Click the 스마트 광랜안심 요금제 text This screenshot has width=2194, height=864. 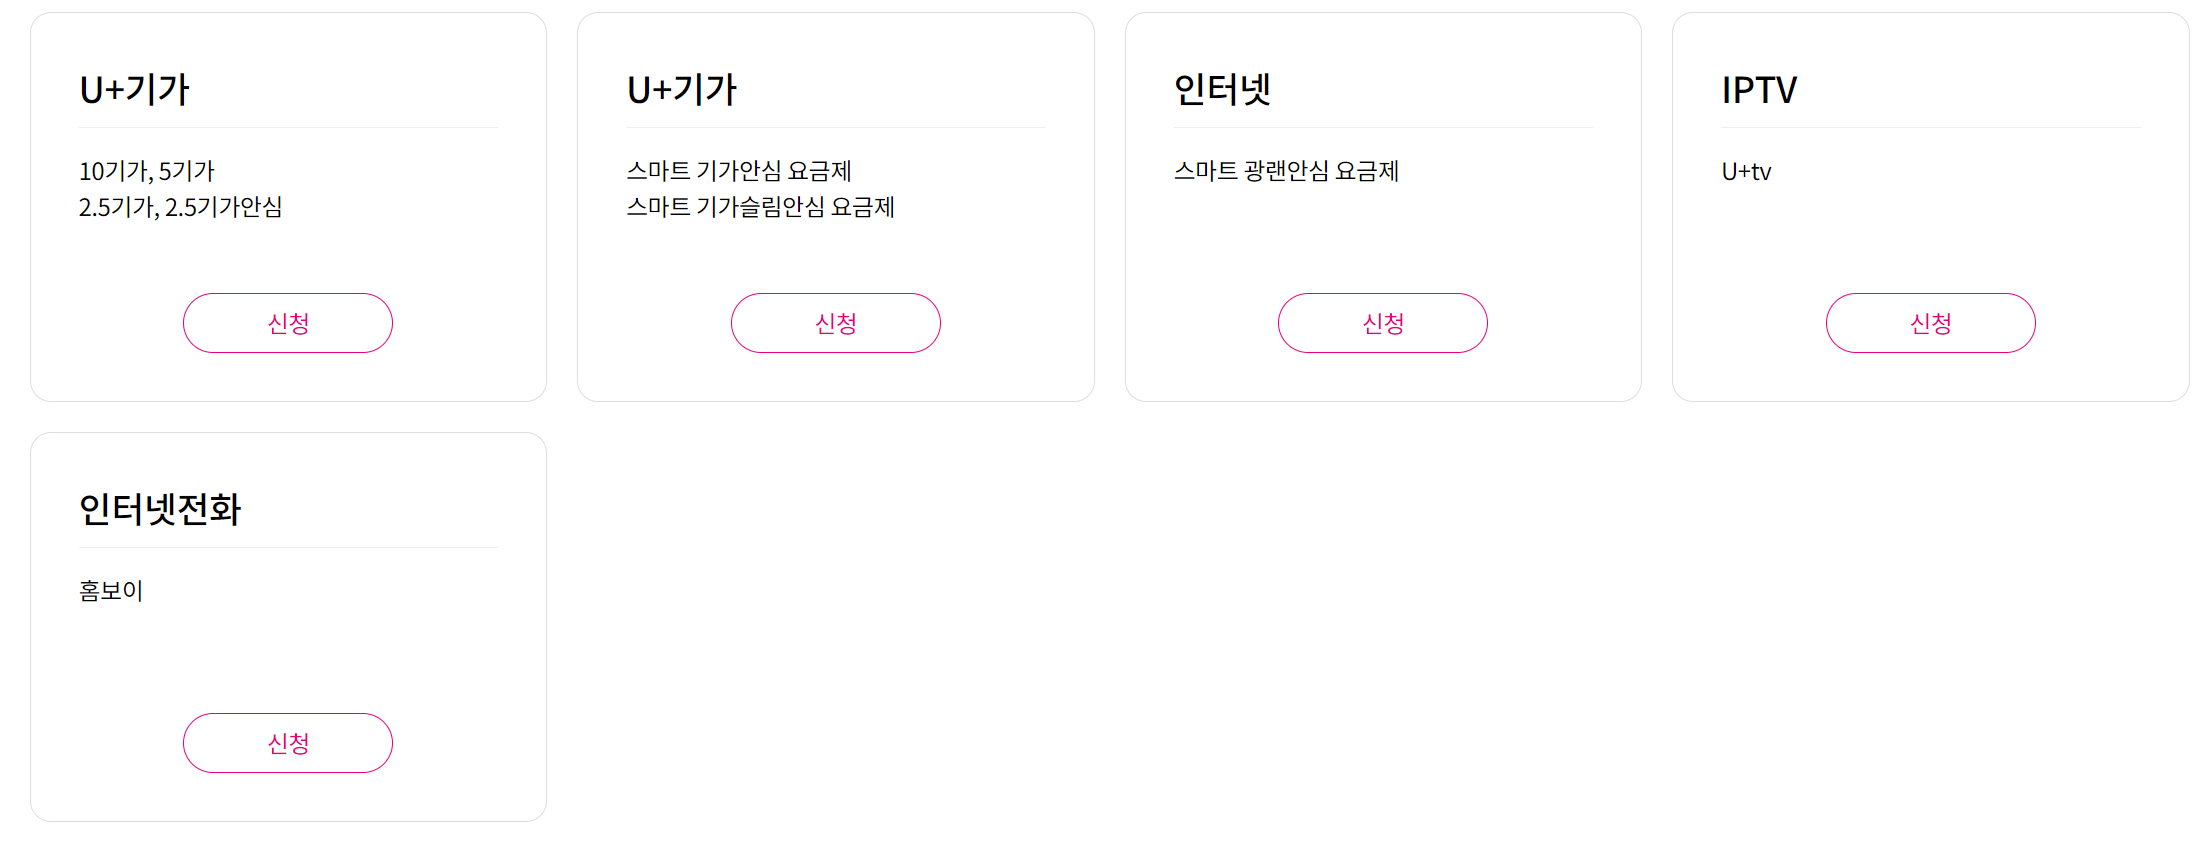pyautogui.click(x=1286, y=171)
